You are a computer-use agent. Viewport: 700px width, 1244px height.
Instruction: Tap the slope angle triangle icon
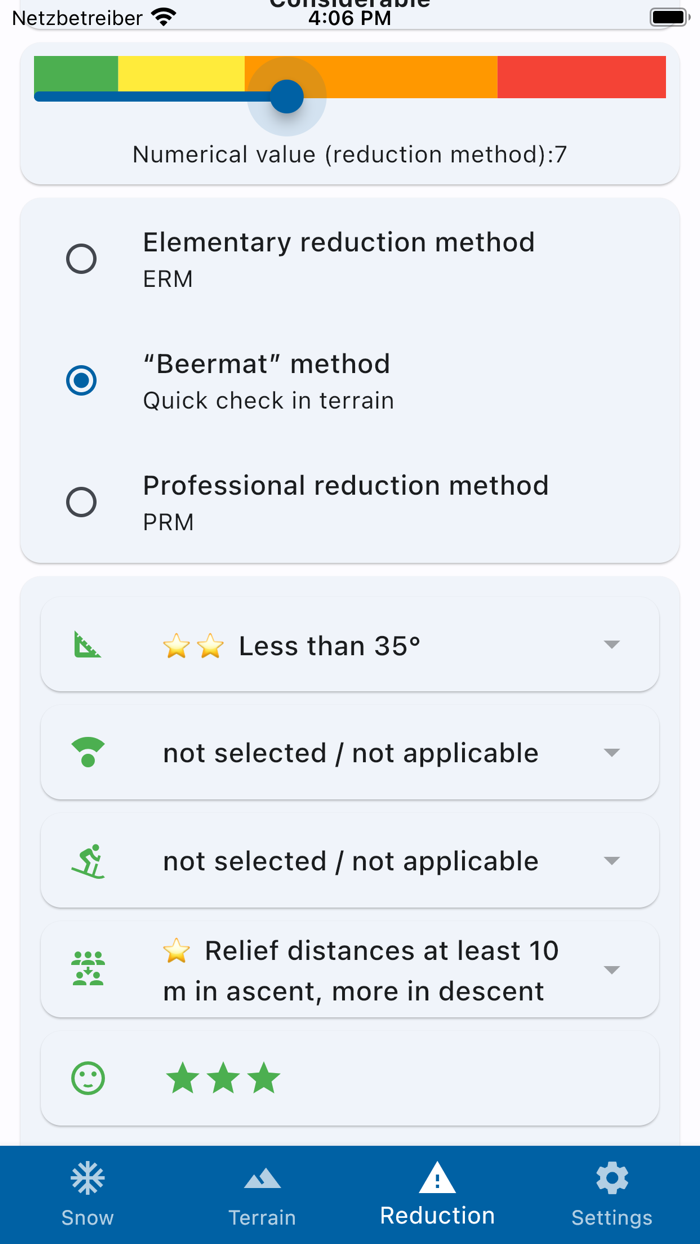pos(88,645)
